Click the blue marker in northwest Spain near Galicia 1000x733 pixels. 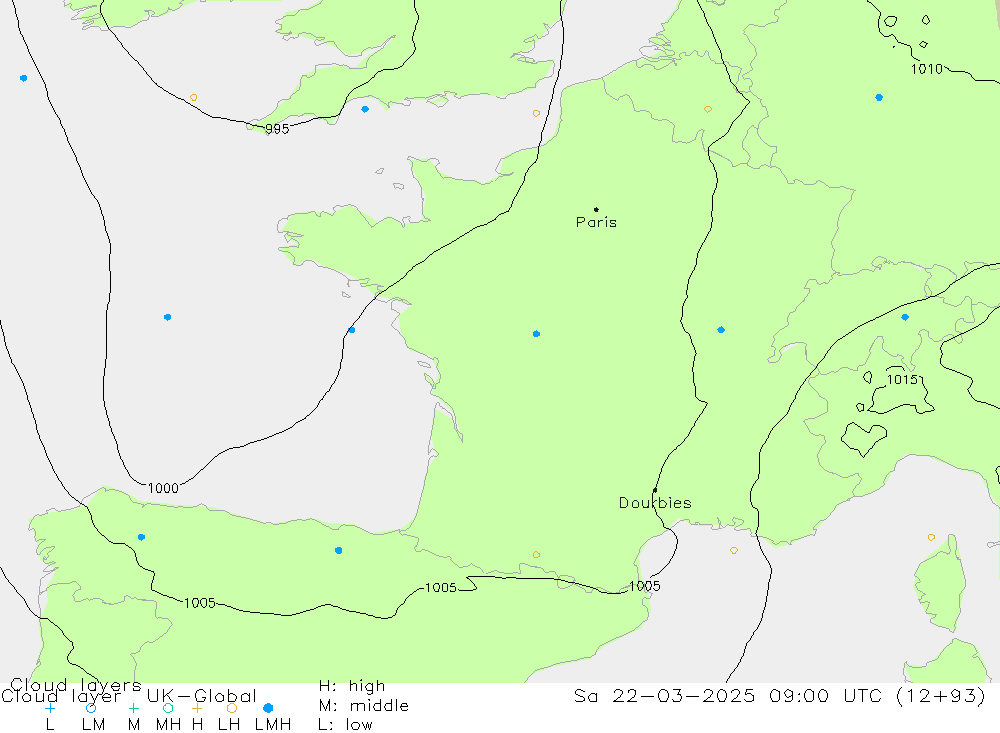(142, 537)
